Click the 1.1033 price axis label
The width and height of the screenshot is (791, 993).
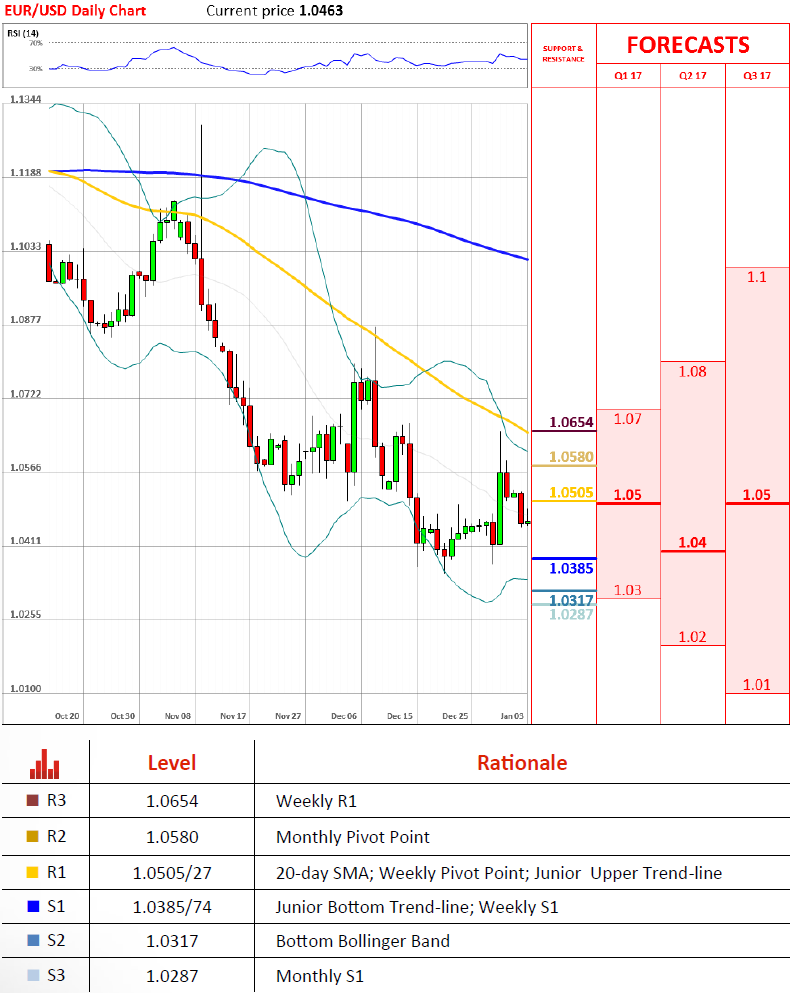tap(25, 246)
